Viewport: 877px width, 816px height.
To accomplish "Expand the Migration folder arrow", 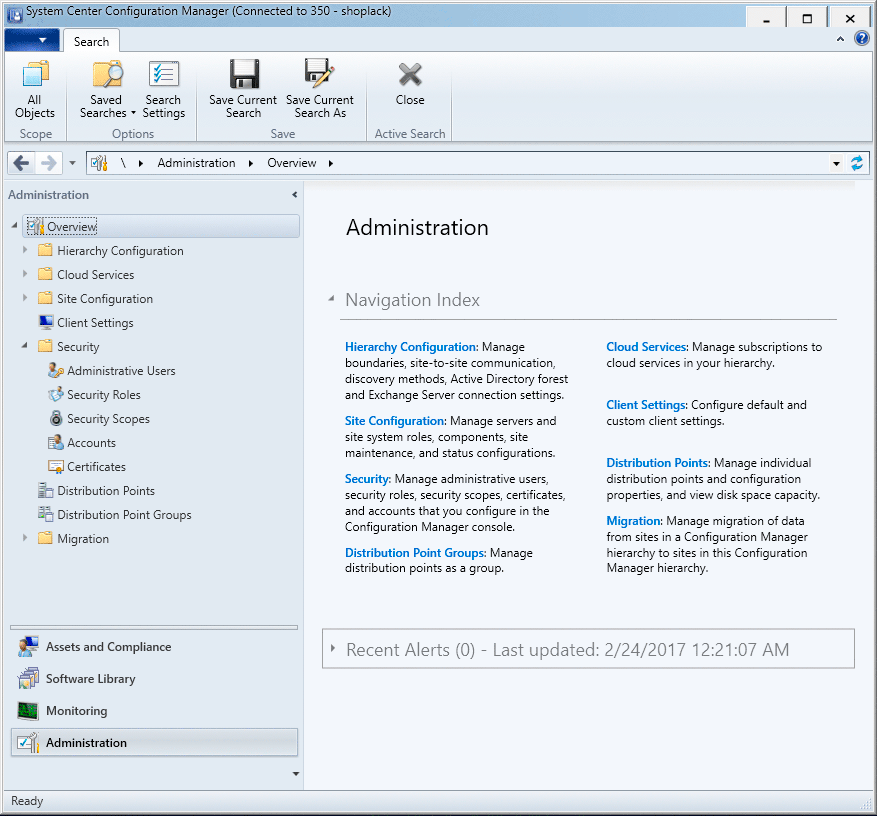I will [x=25, y=537].
